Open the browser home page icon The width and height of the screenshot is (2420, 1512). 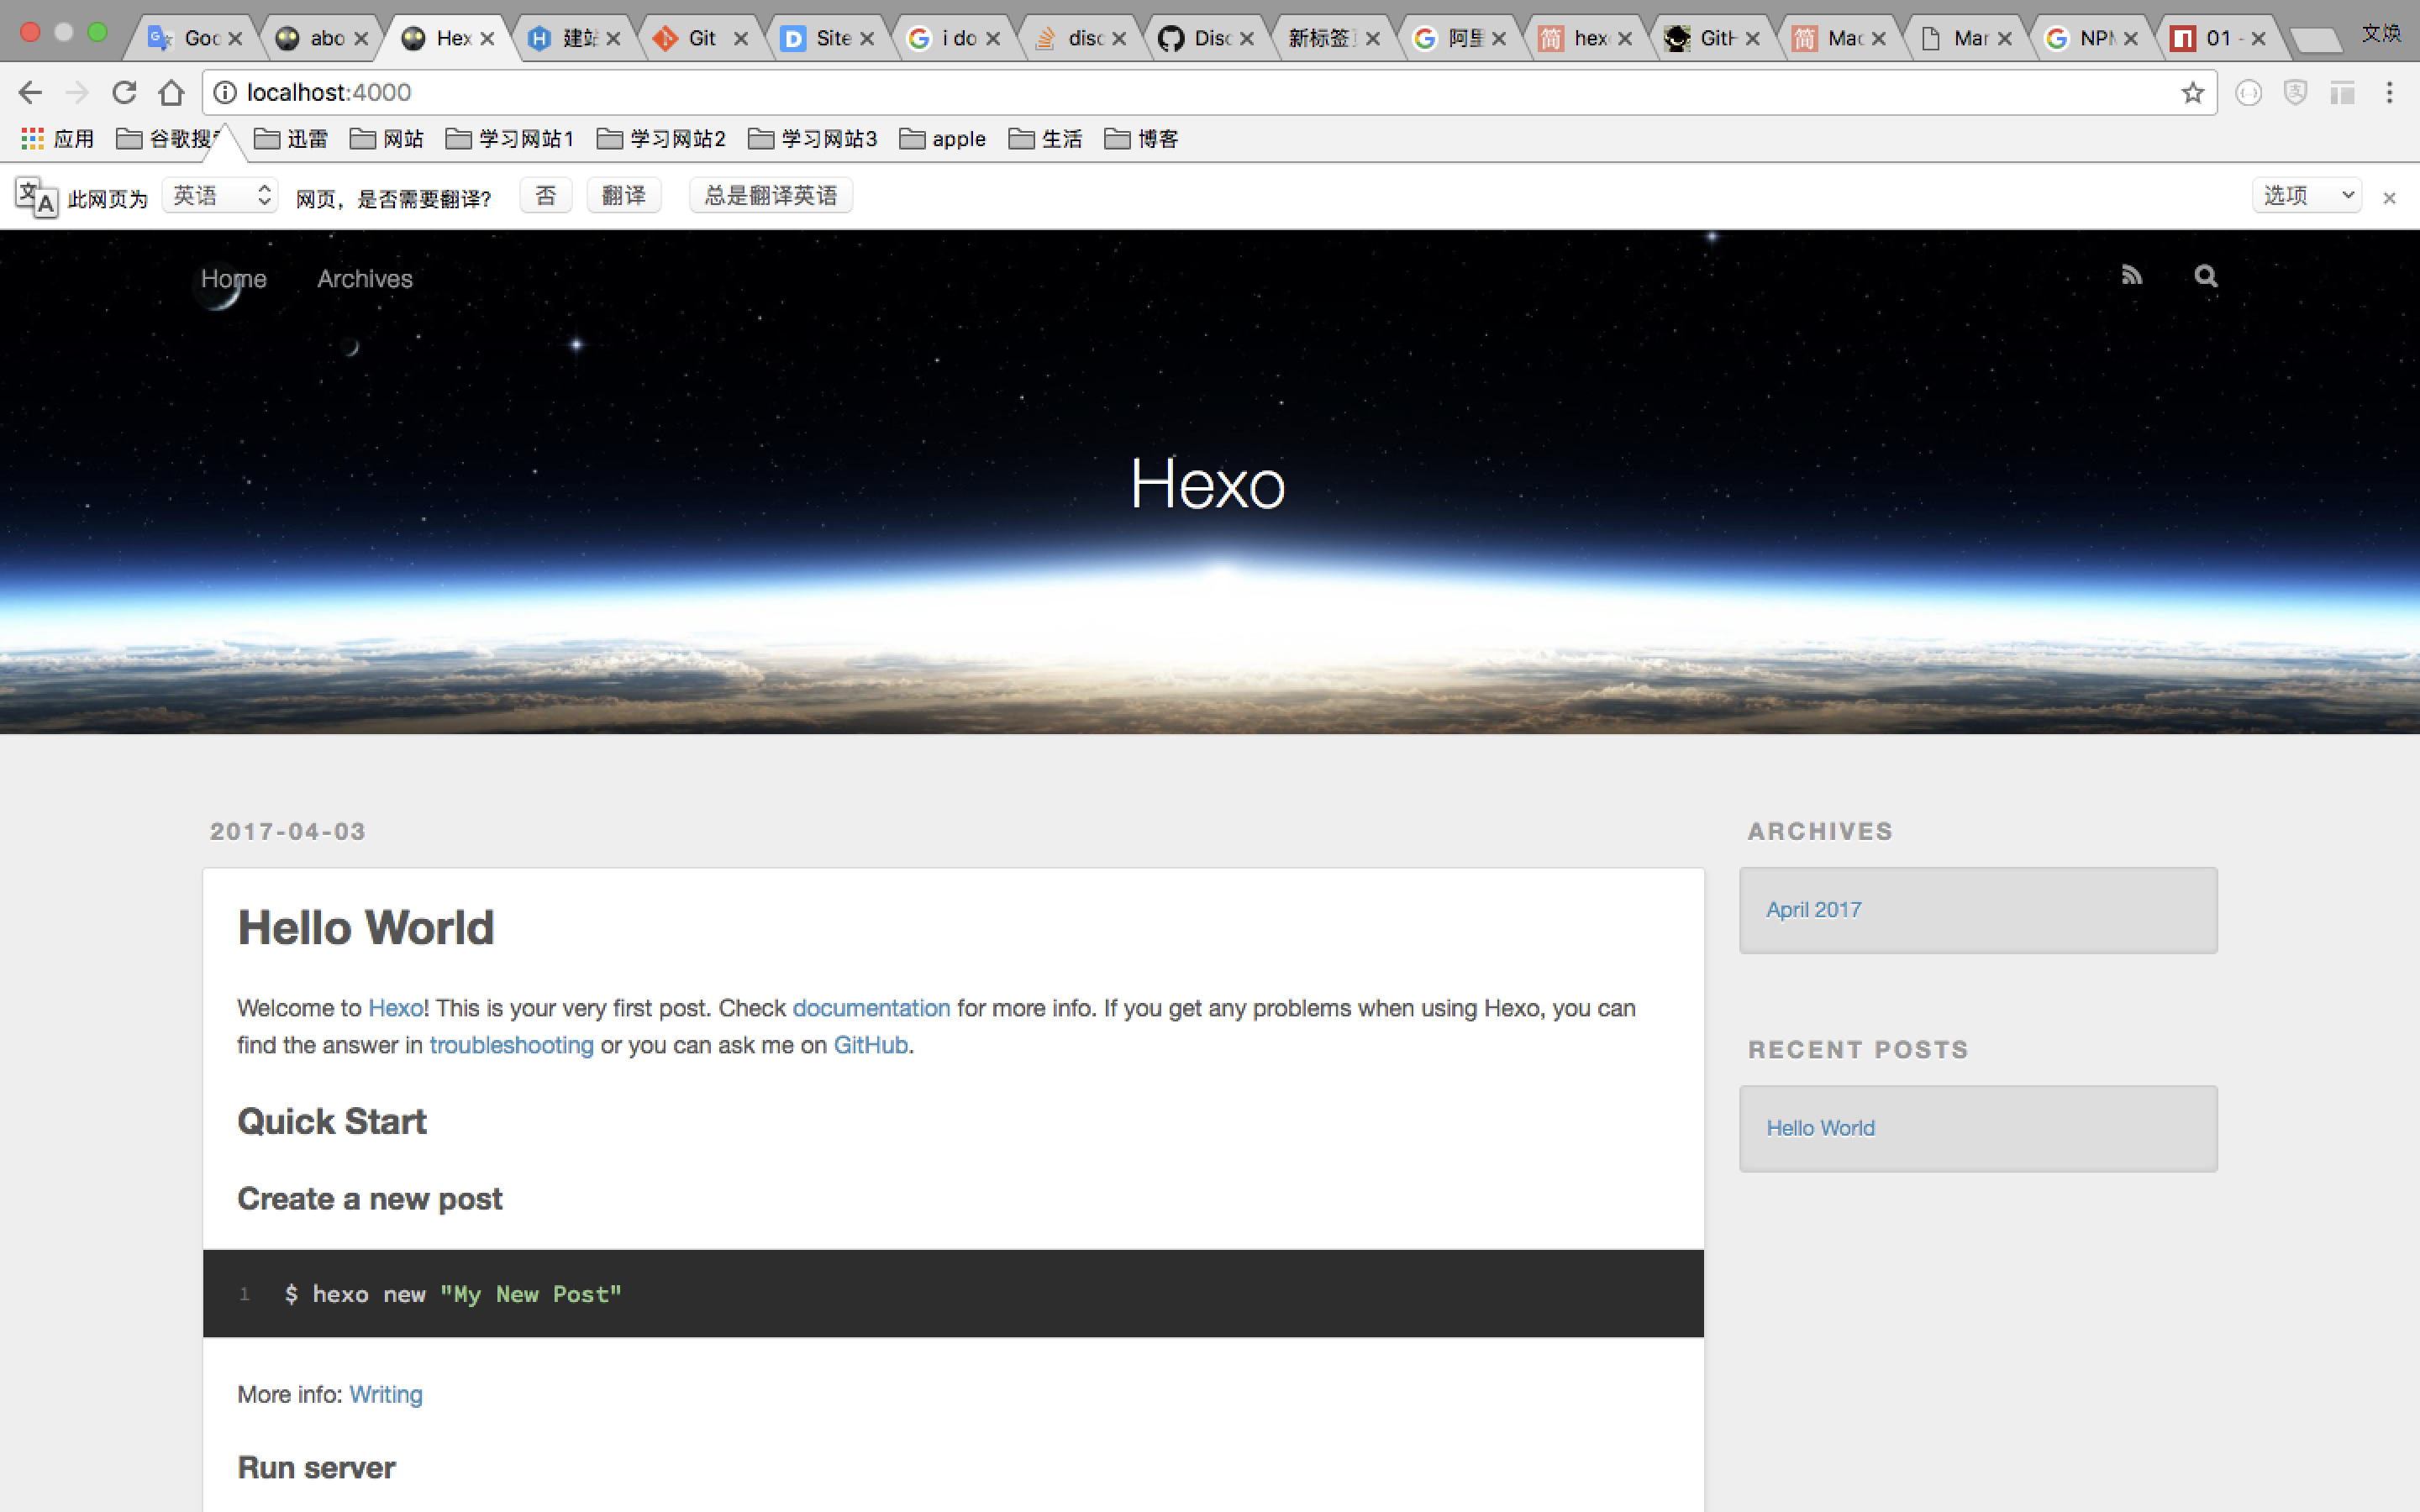(171, 93)
